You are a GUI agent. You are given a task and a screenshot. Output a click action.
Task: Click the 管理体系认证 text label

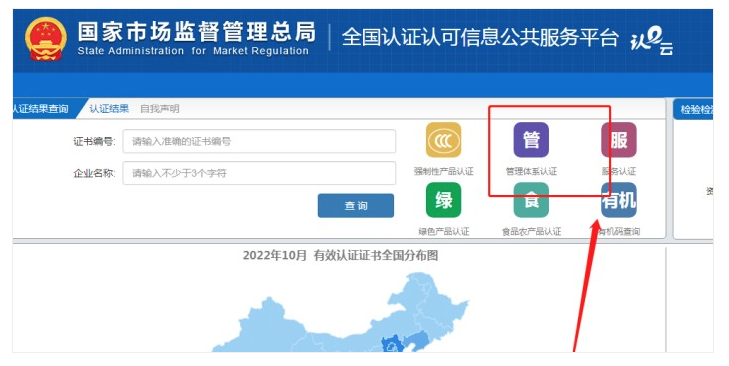pos(531,172)
